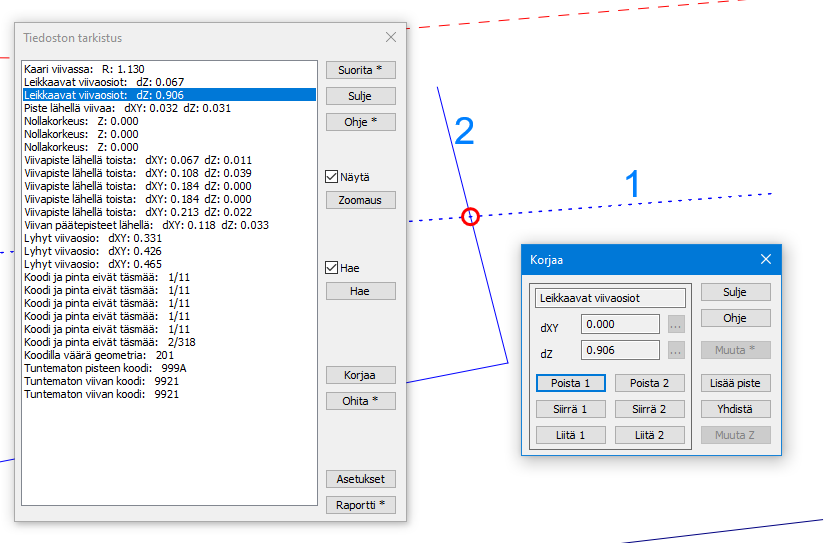Click Yhdistä button in Korjaa dialog

click(735, 409)
